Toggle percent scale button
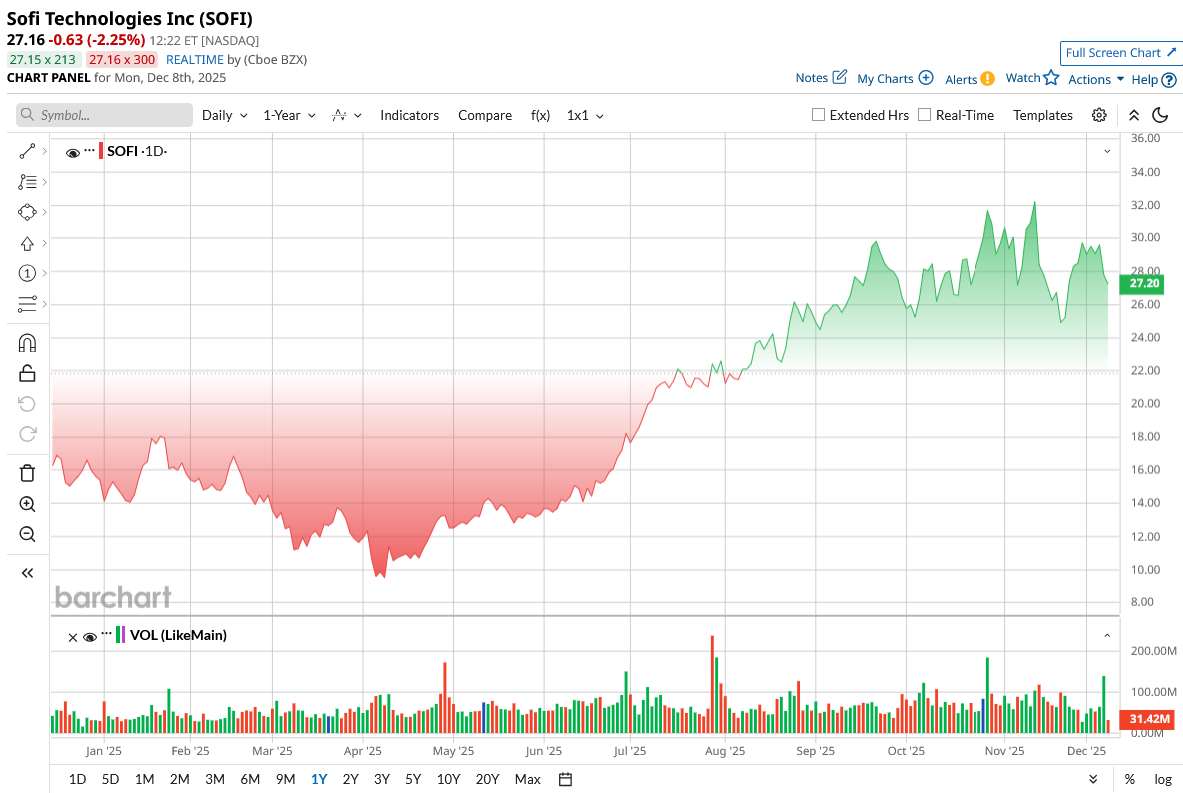Image resolution: width=1183 pixels, height=793 pixels. [1129, 779]
